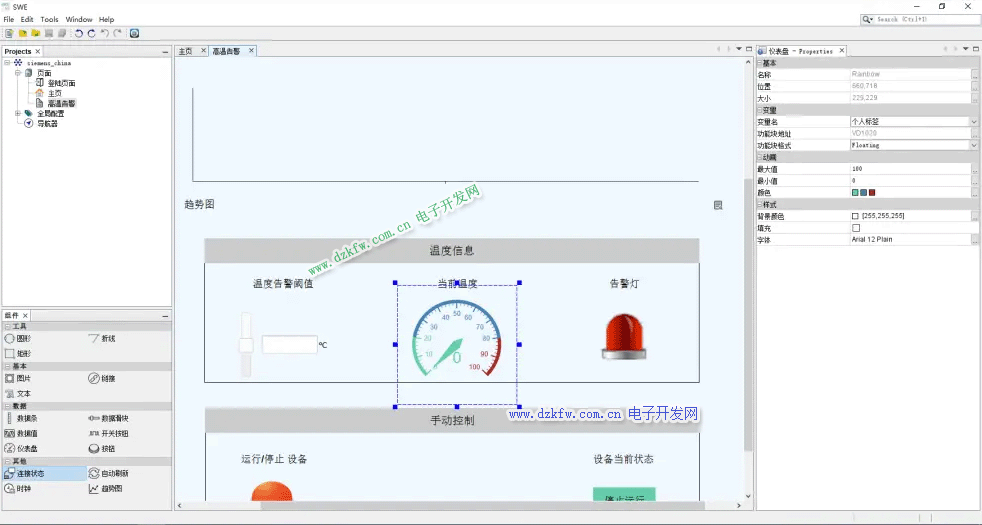This screenshot has width=982, height=525.
Task: Collapse the 动画 properties section
Action: tap(760, 157)
